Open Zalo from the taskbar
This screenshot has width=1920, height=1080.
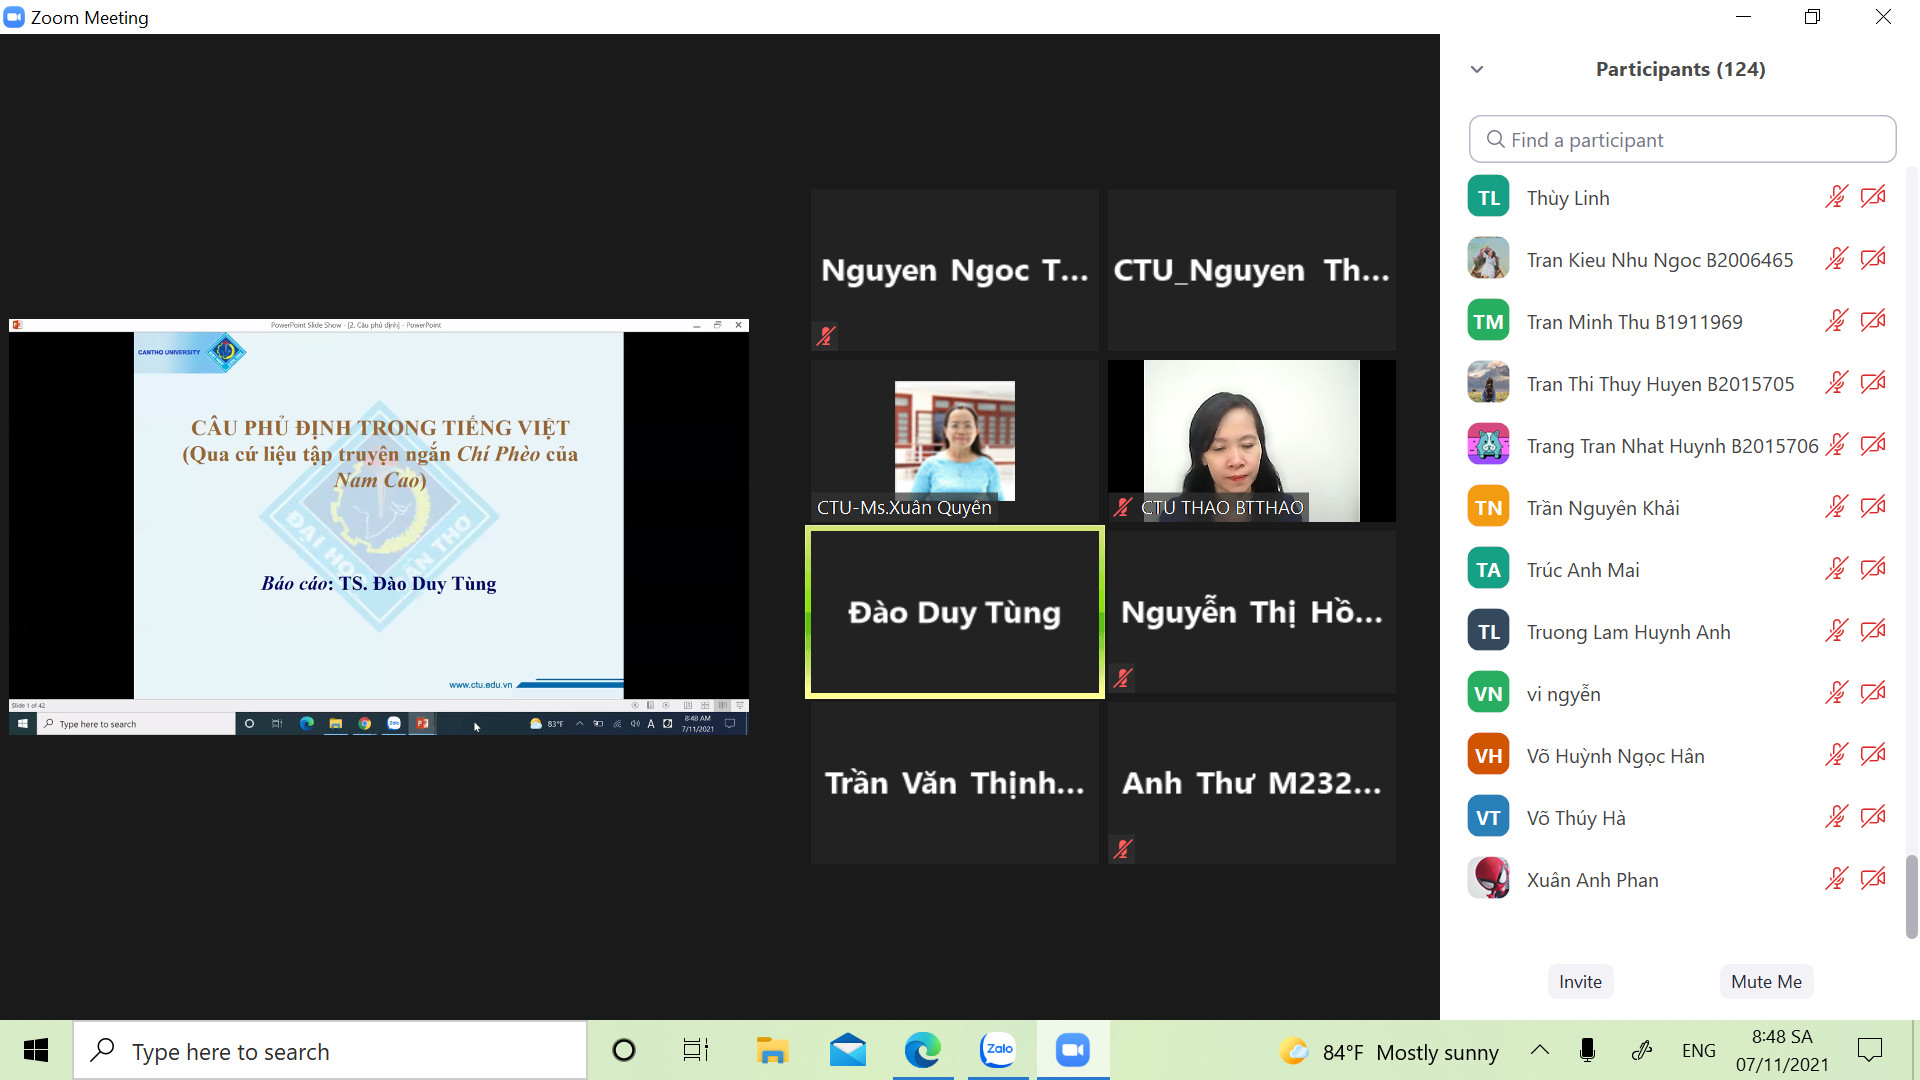point(997,1050)
